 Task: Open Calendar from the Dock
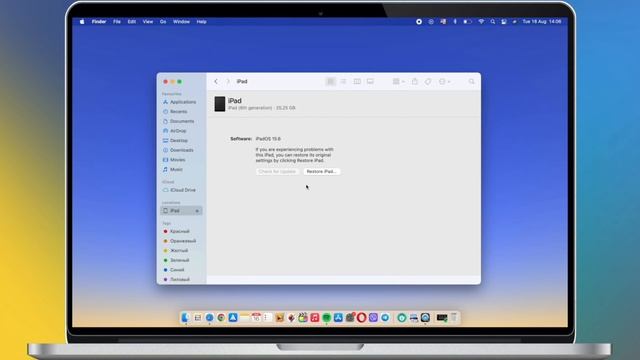(256, 318)
